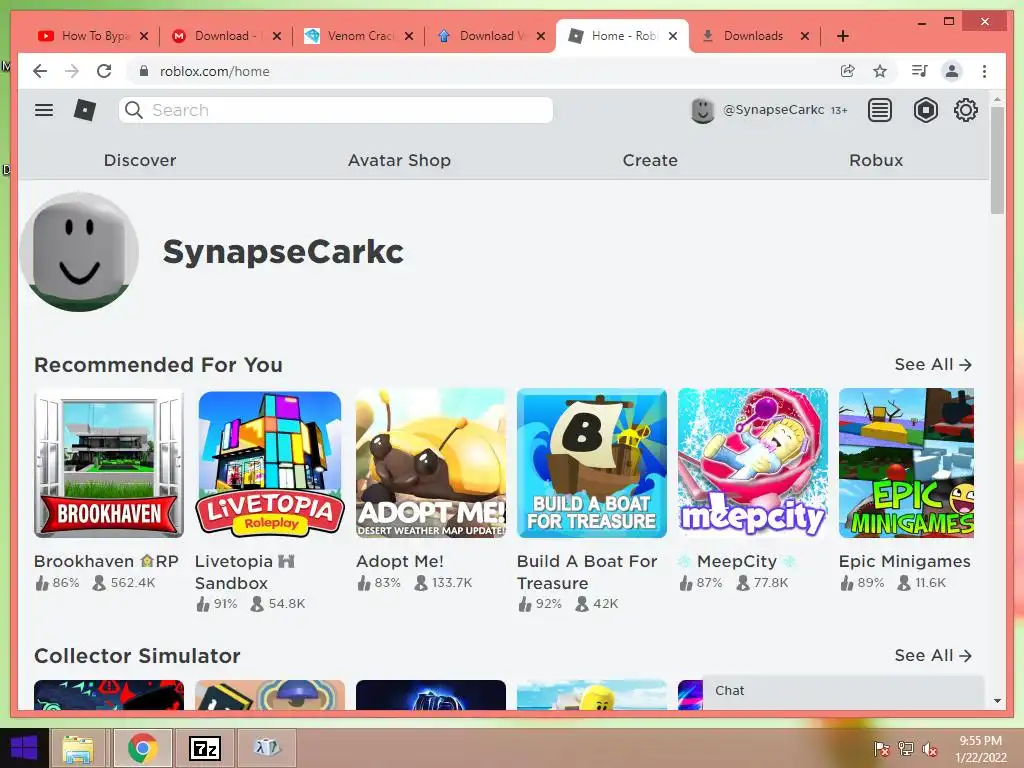Close the Home - Roblox tab

(x=673, y=37)
